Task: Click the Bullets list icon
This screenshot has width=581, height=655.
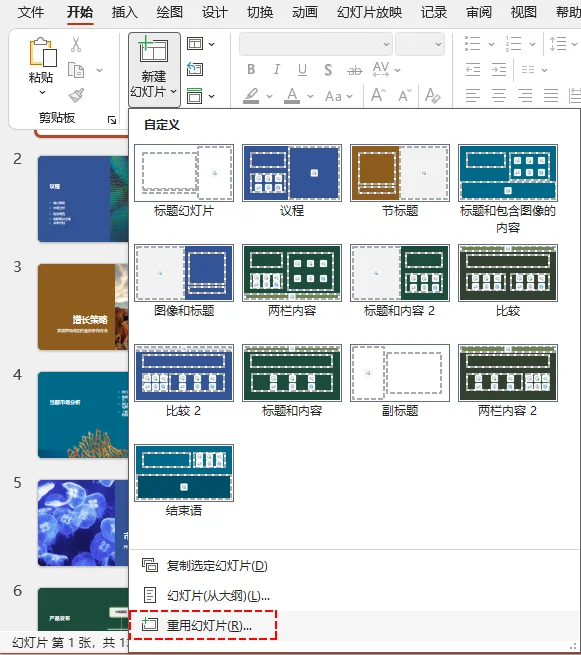Action: pyautogui.click(x=472, y=43)
